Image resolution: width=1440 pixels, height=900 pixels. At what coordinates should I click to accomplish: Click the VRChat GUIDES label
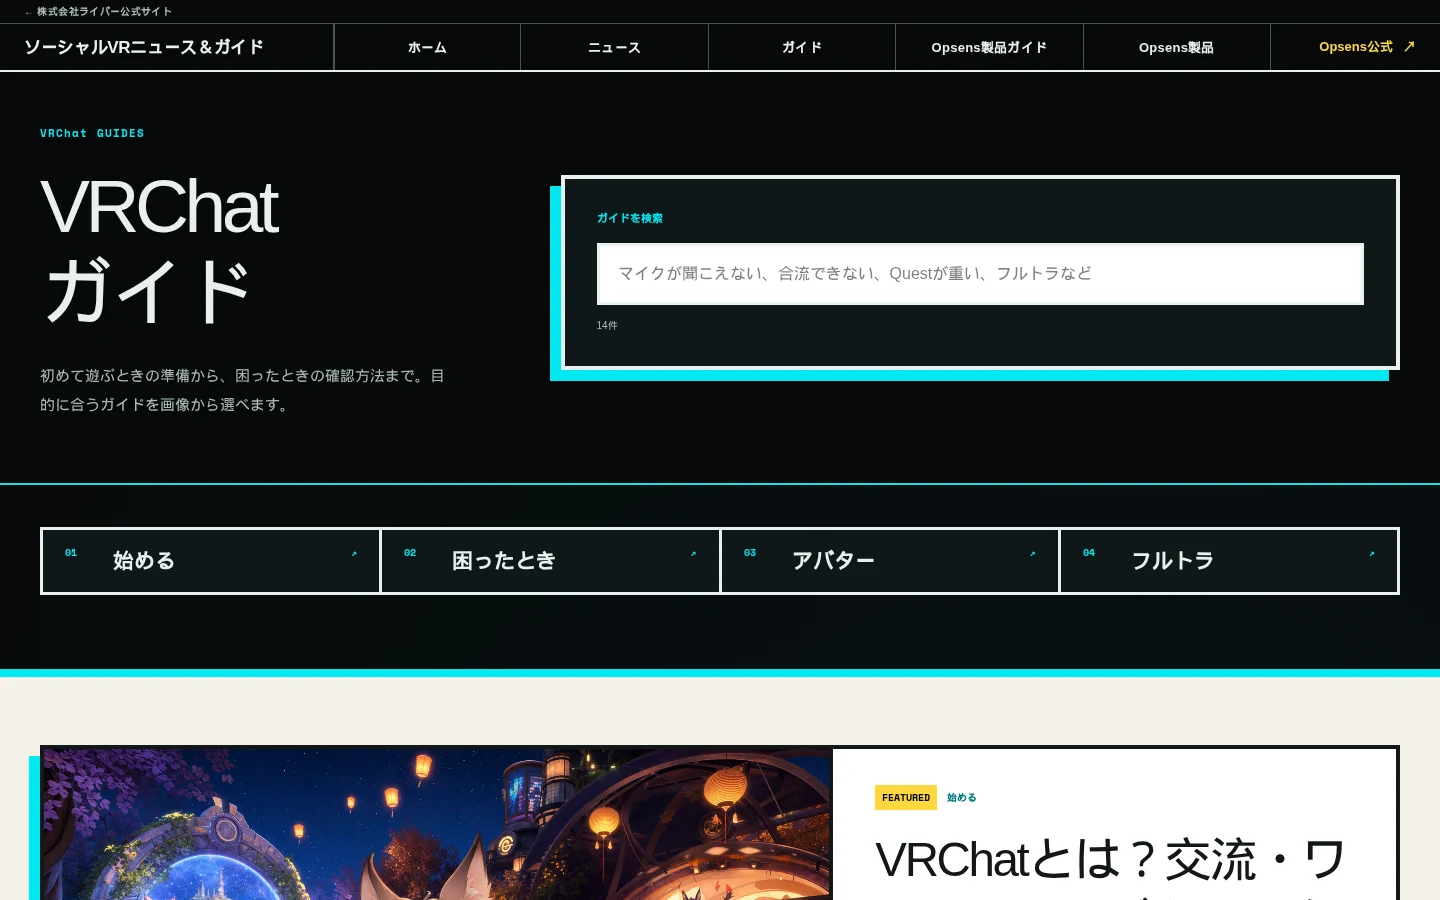tap(92, 133)
